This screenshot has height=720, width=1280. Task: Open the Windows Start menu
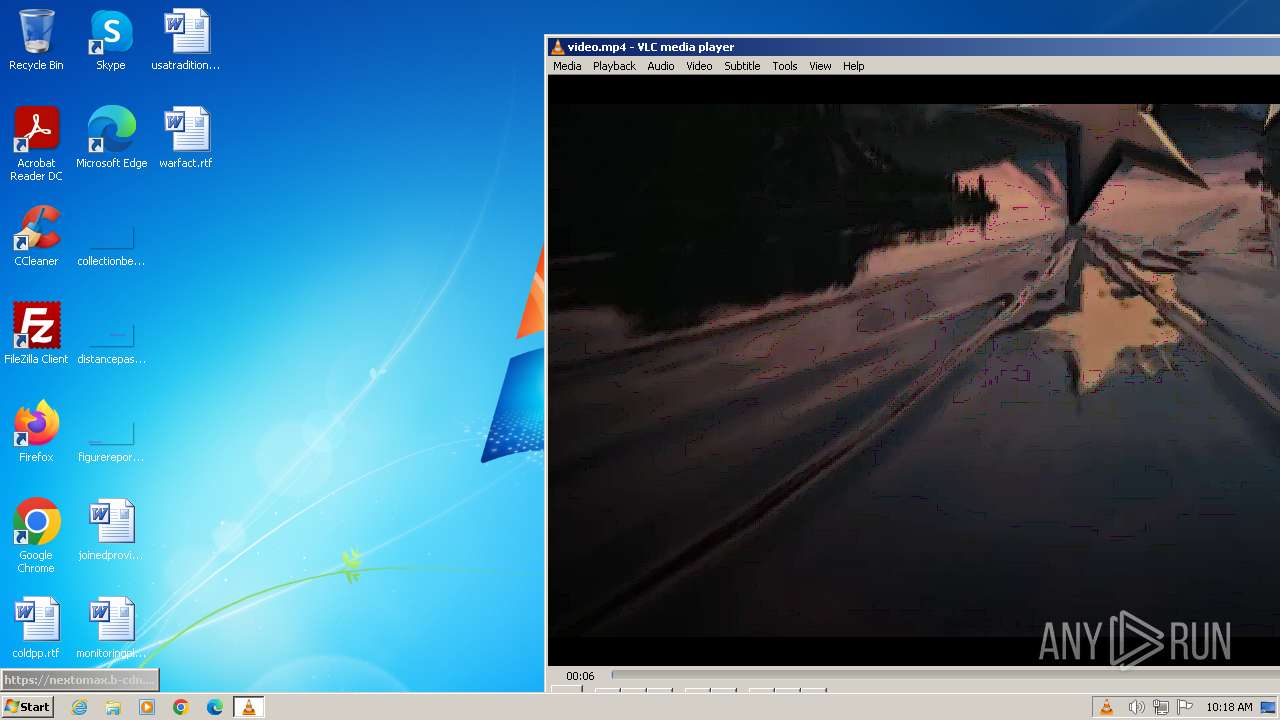[27, 707]
